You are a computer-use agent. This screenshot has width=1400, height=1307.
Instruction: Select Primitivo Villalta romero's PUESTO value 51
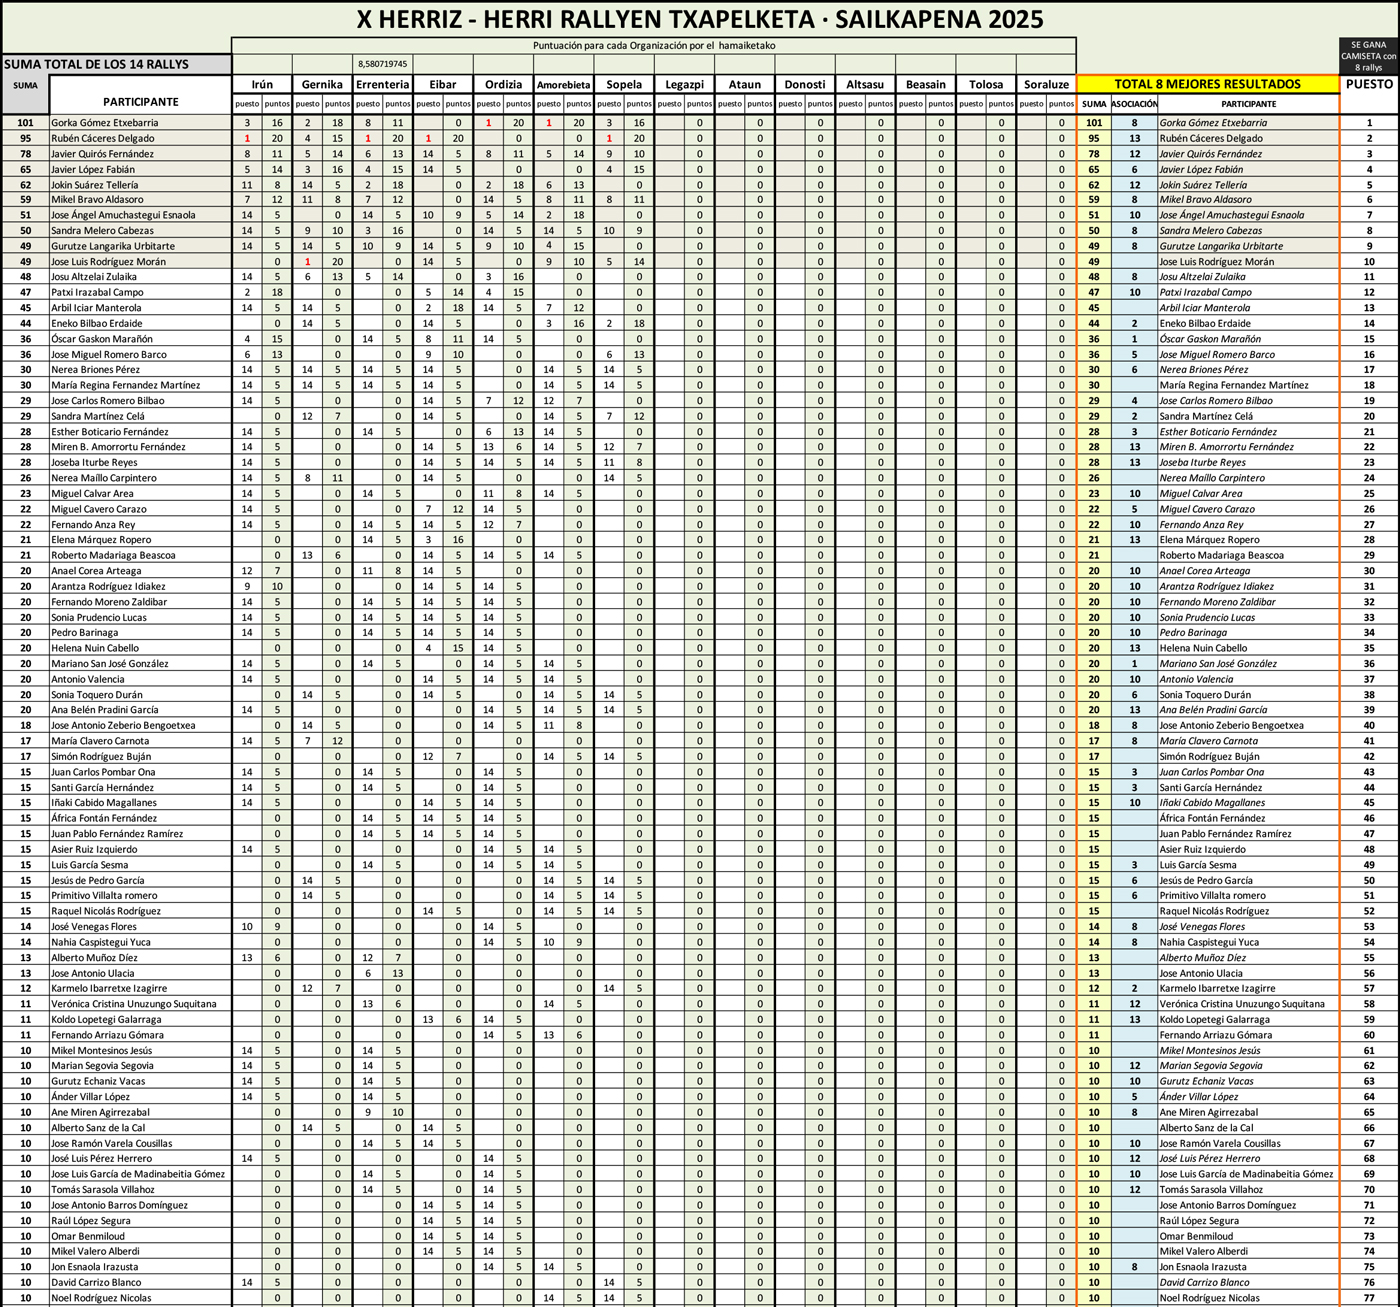coord(1370,896)
